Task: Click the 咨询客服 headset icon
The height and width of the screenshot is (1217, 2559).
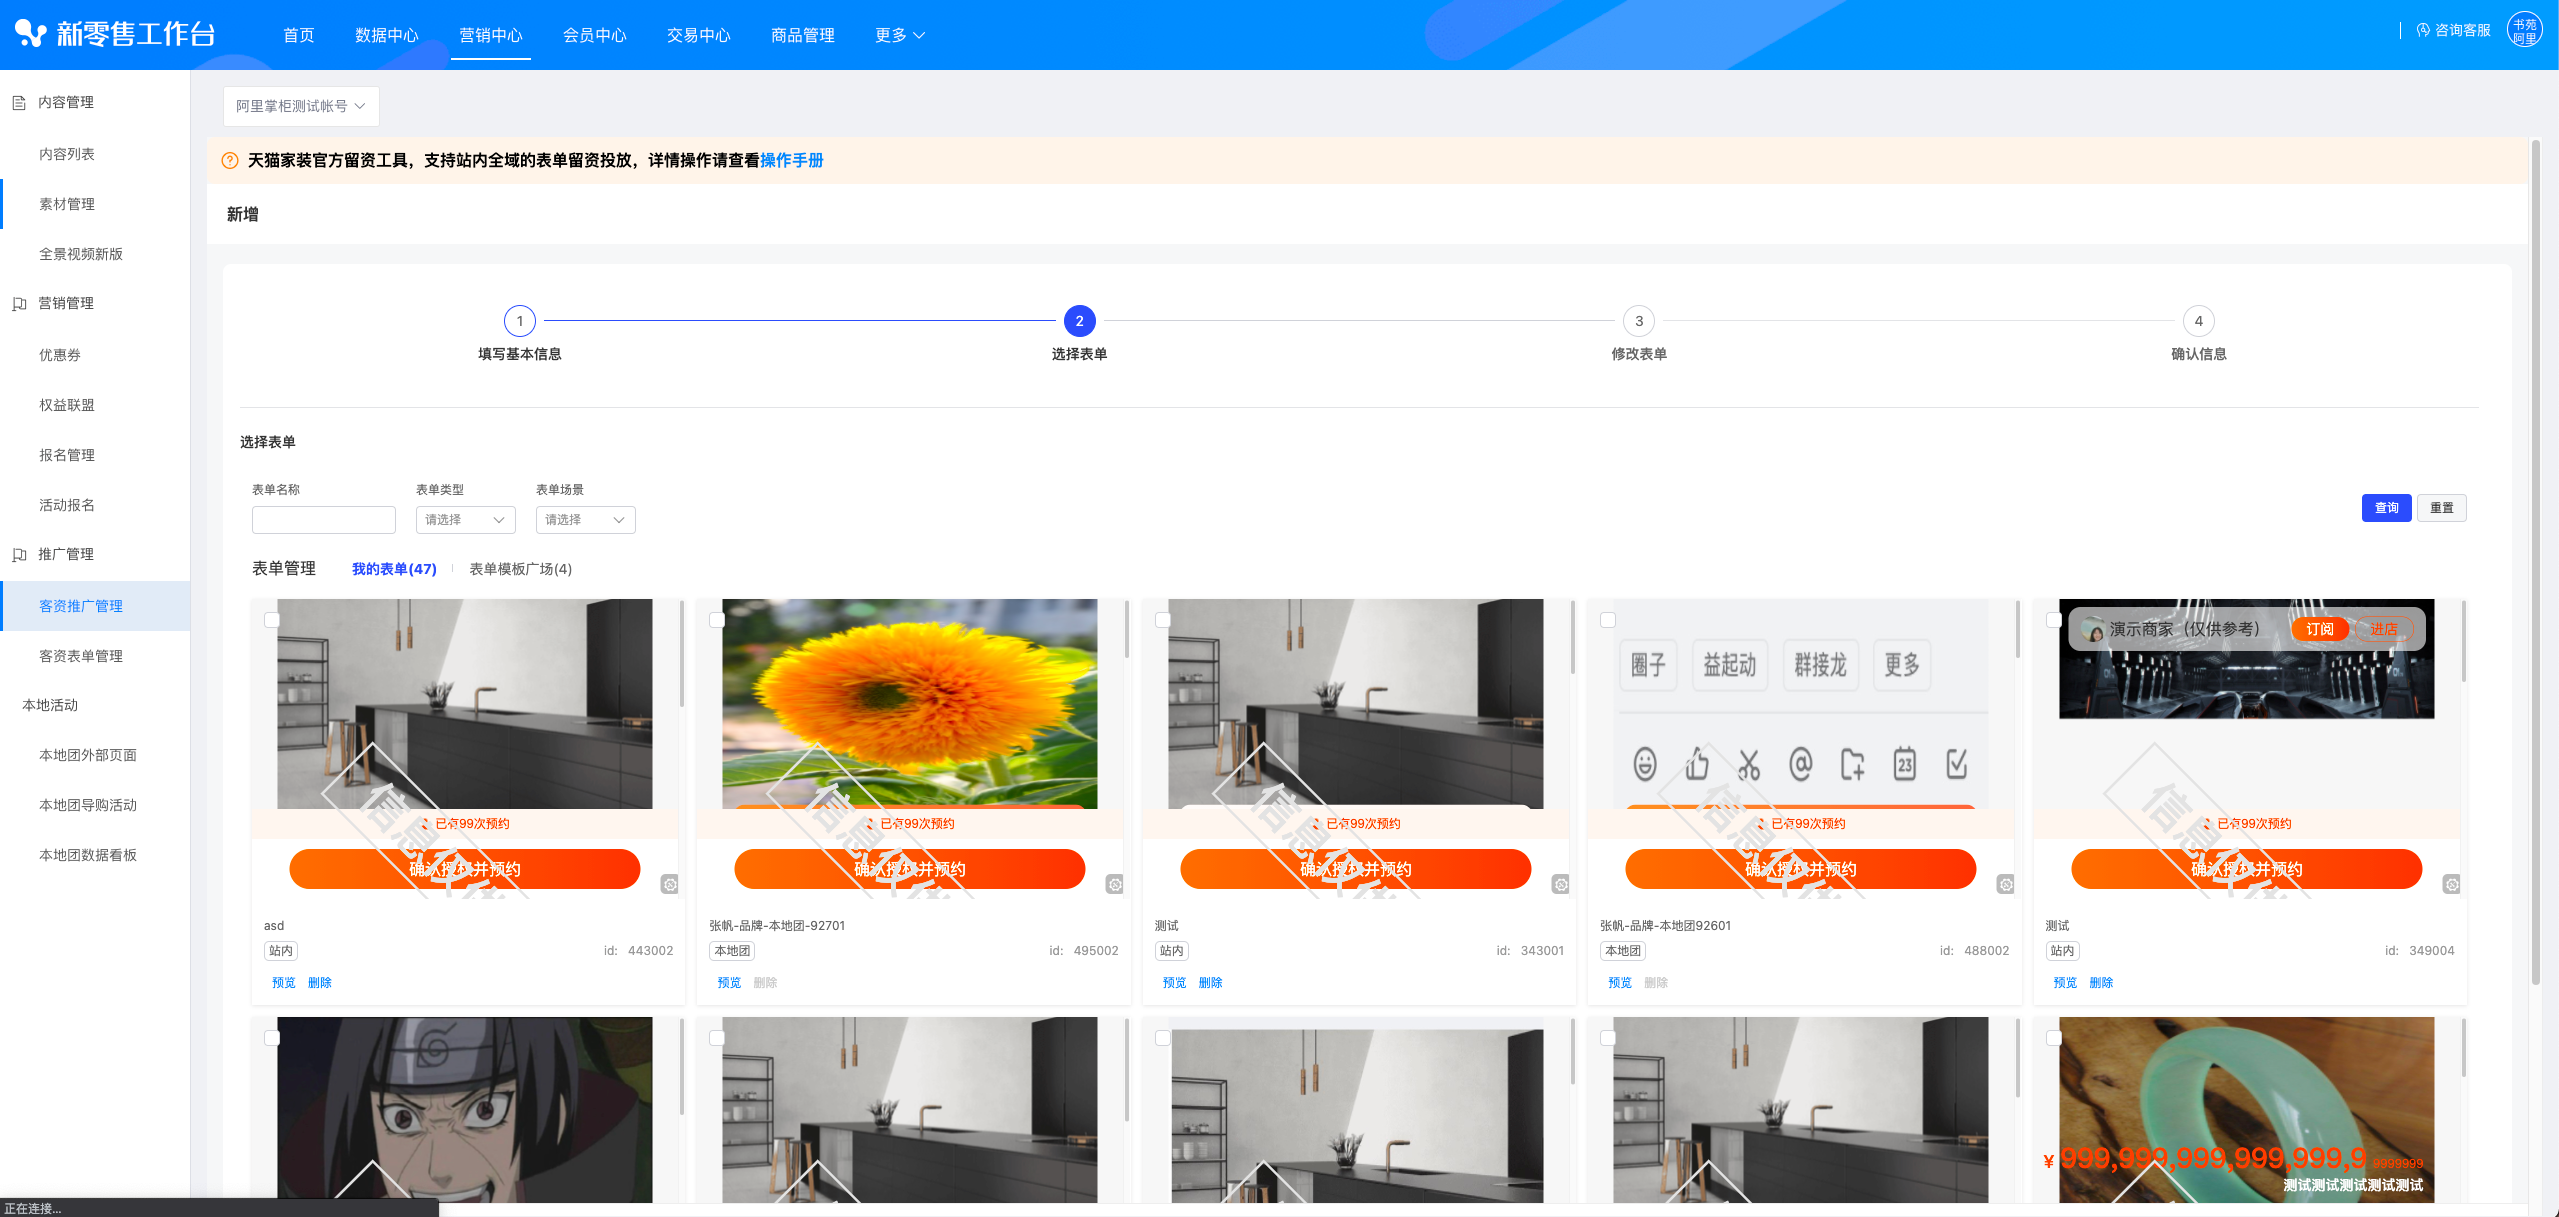Action: [x=2423, y=31]
